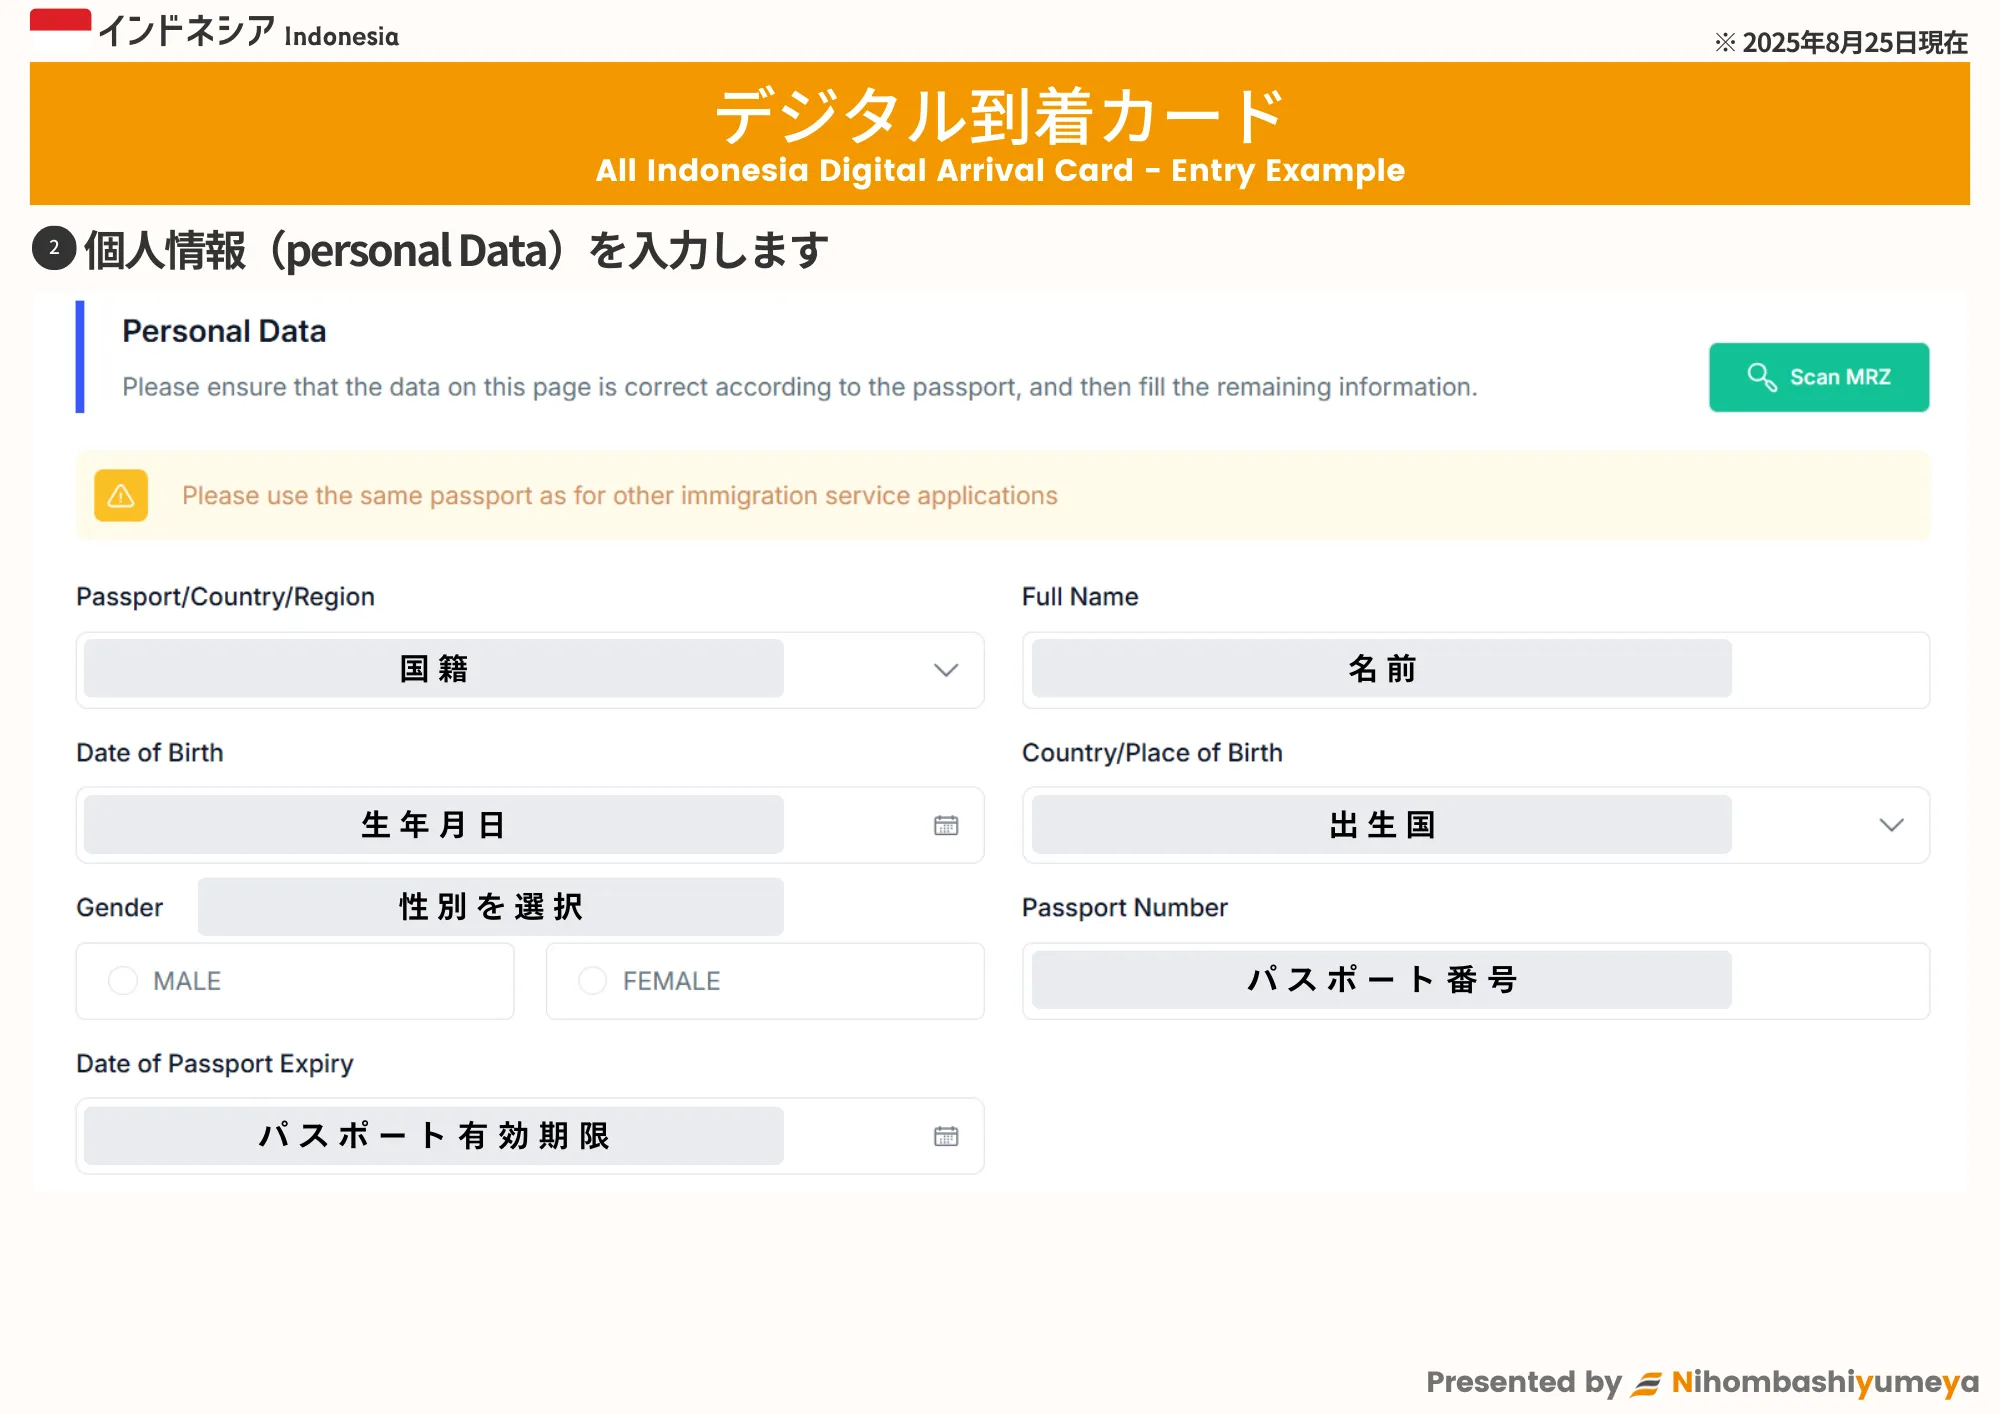Expand the Country/Place of Birth chevron
2000x1414 pixels.
point(1891,825)
